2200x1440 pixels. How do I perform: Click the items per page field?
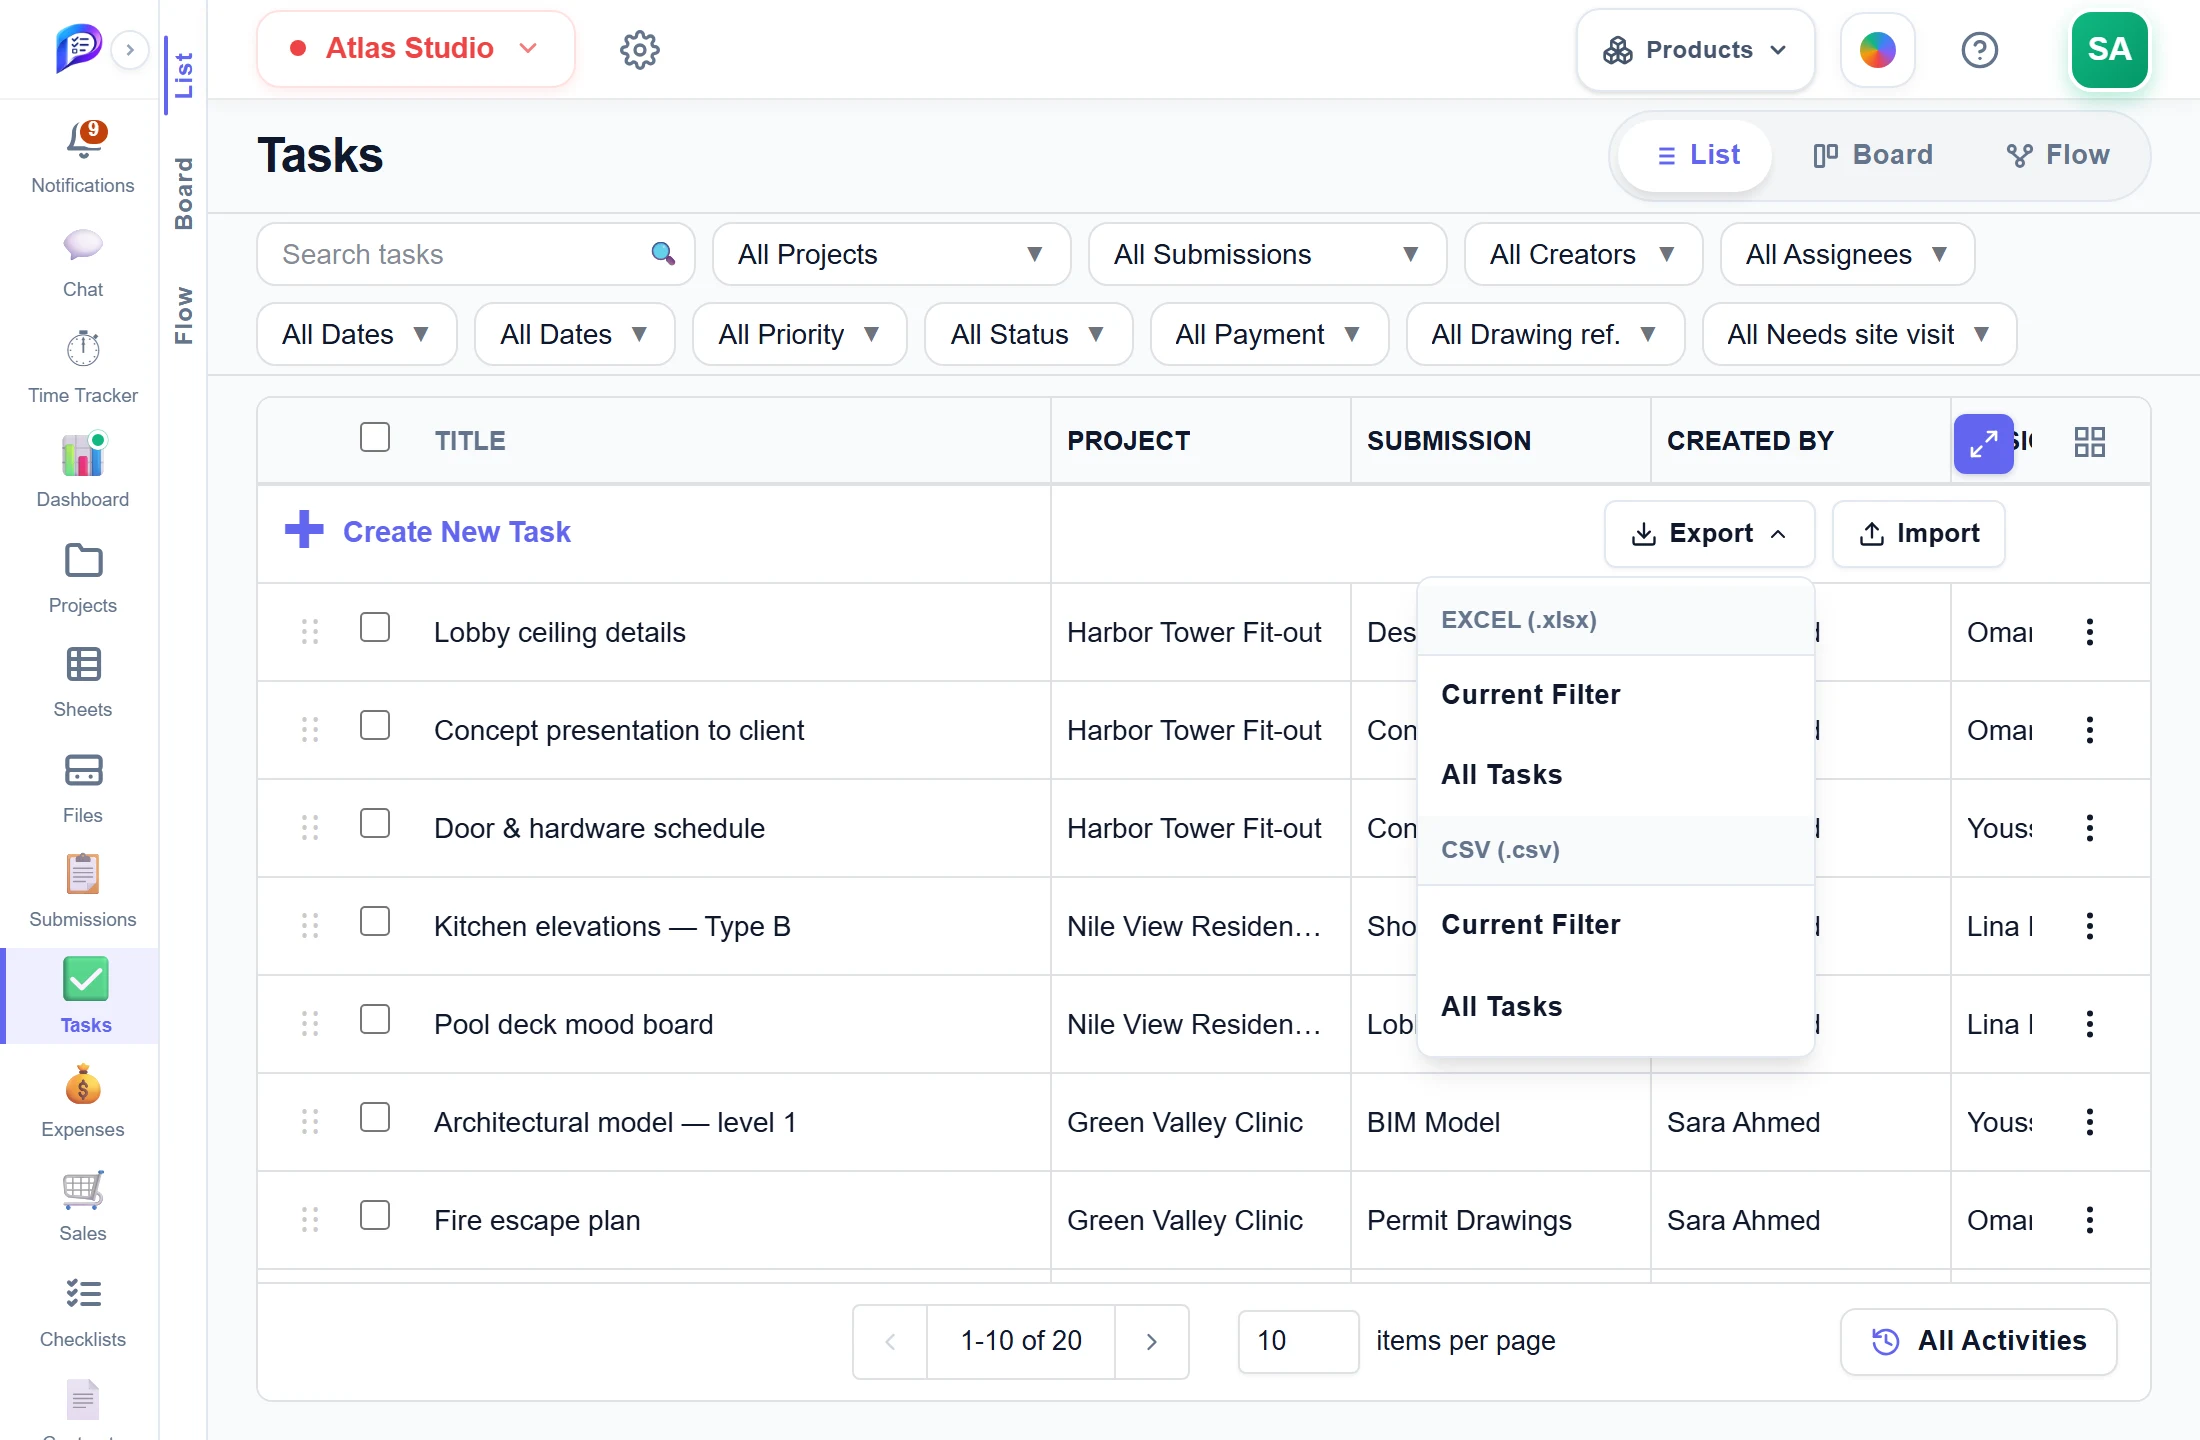tap(1298, 1341)
